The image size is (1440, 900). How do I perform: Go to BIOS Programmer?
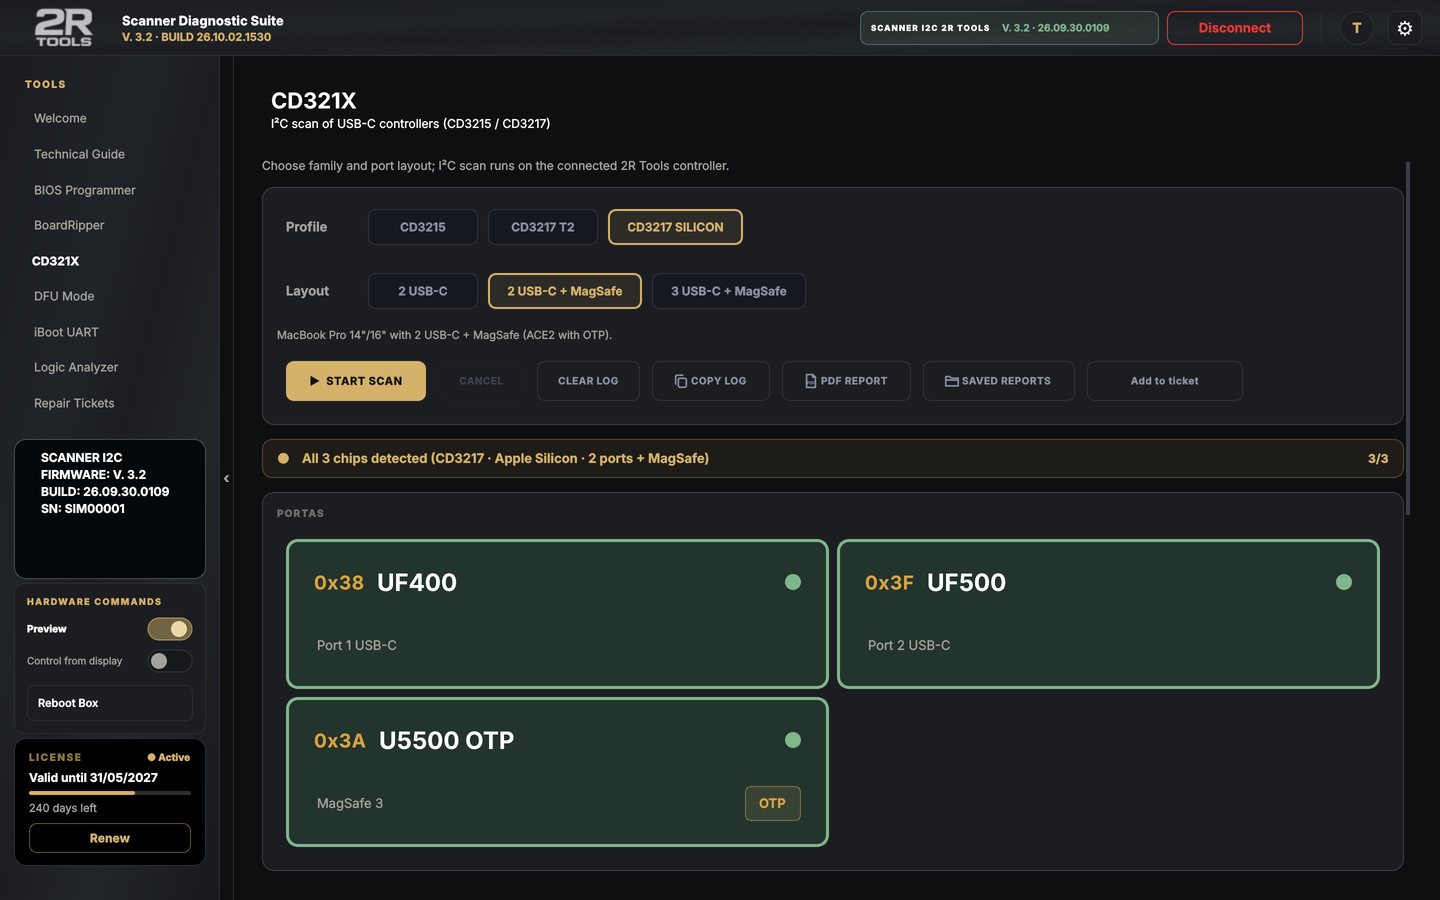pyautogui.click(x=84, y=190)
